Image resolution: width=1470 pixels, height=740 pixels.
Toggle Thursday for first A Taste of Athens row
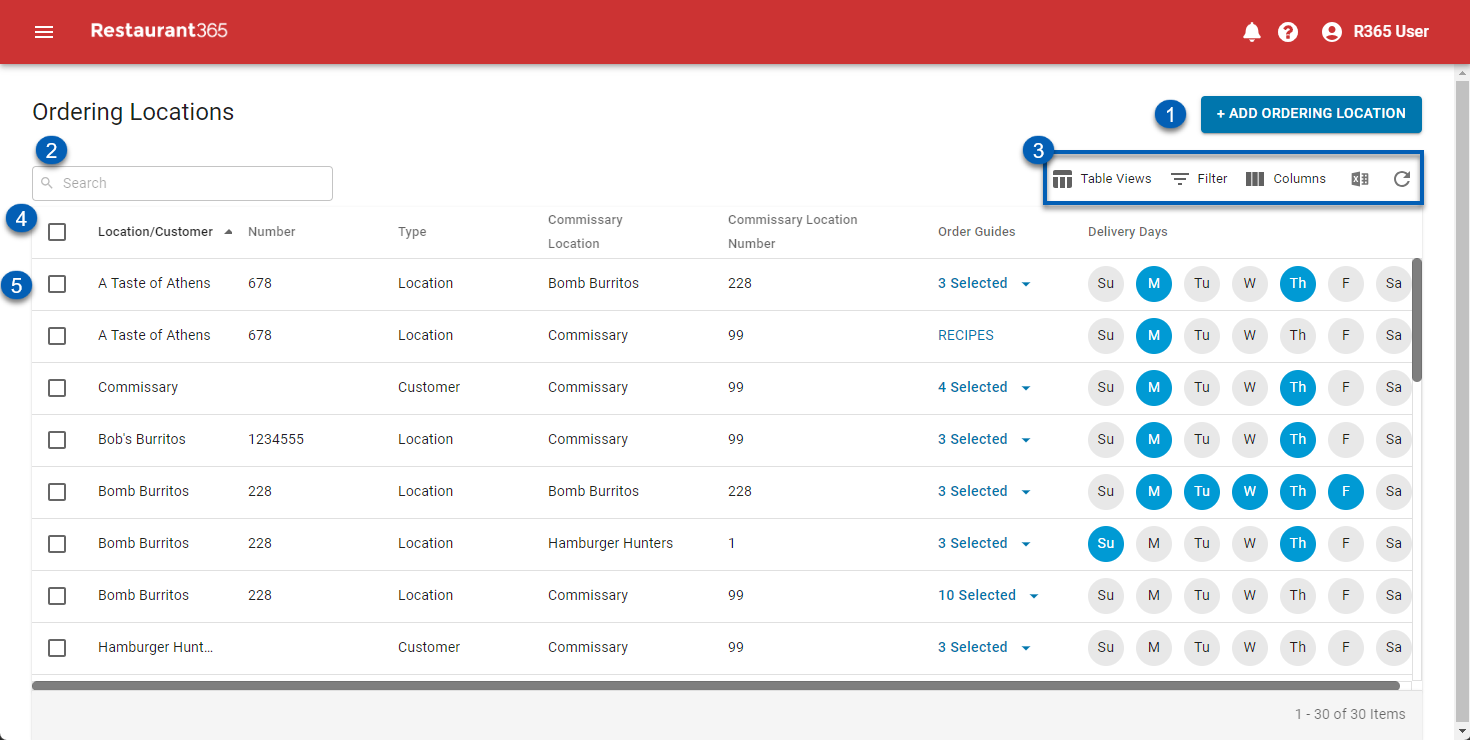pyautogui.click(x=1298, y=284)
